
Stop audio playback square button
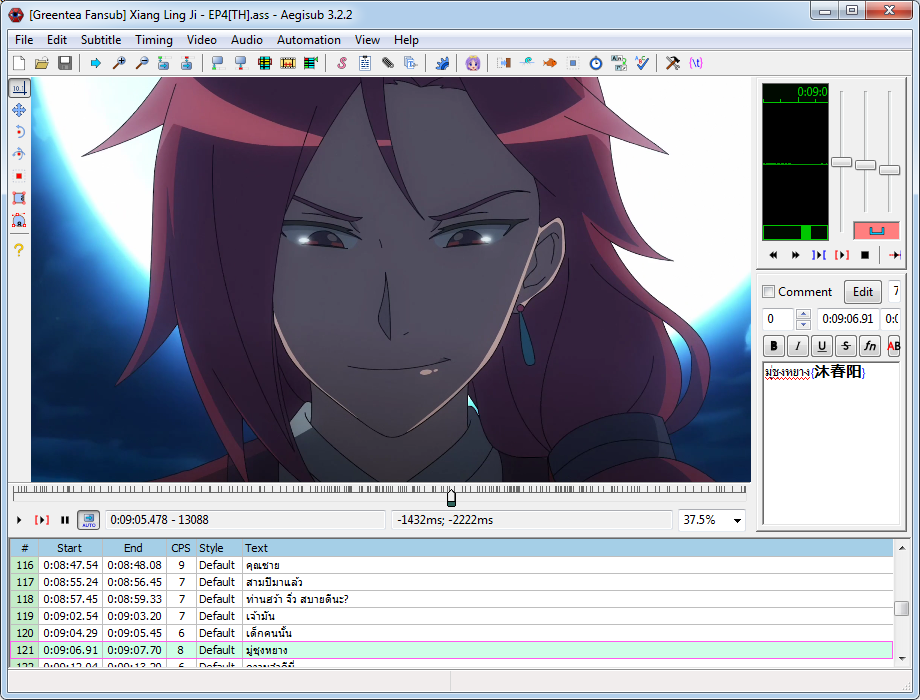(864, 255)
